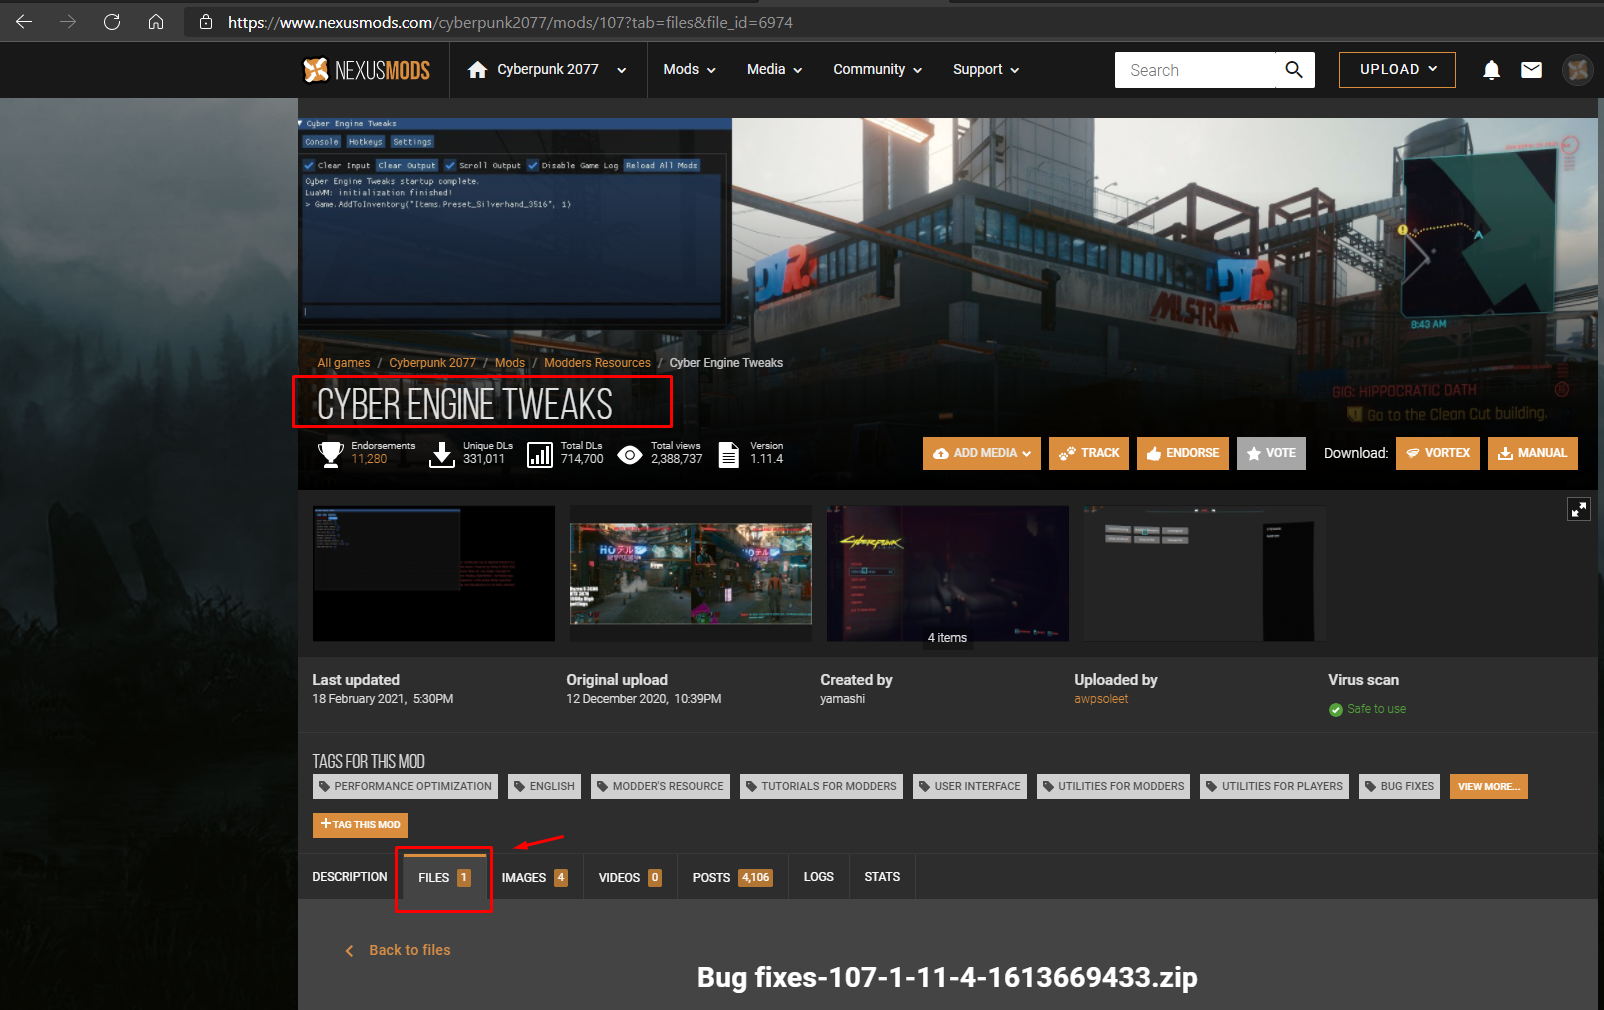View site security info via the lock icon
The width and height of the screenshot is (1604, 1010).
[x=206, y=22]
